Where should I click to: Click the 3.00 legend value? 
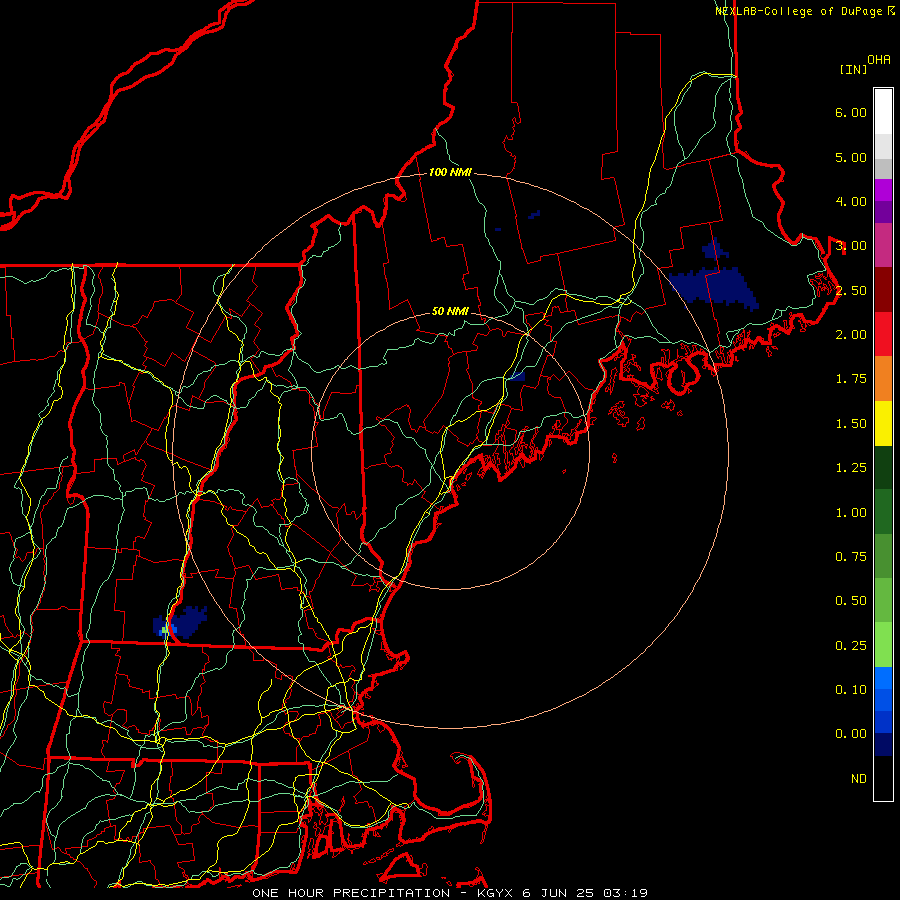pos(851,246)
